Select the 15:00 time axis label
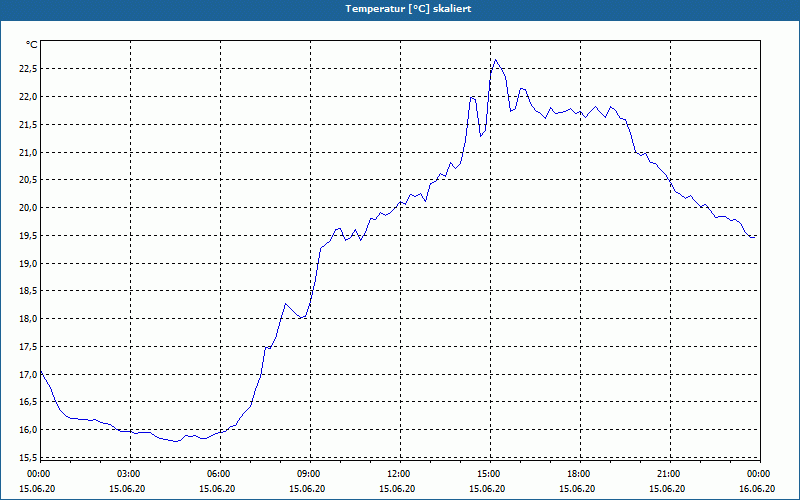The image size is (800, 500). click(x=490, y=474)
